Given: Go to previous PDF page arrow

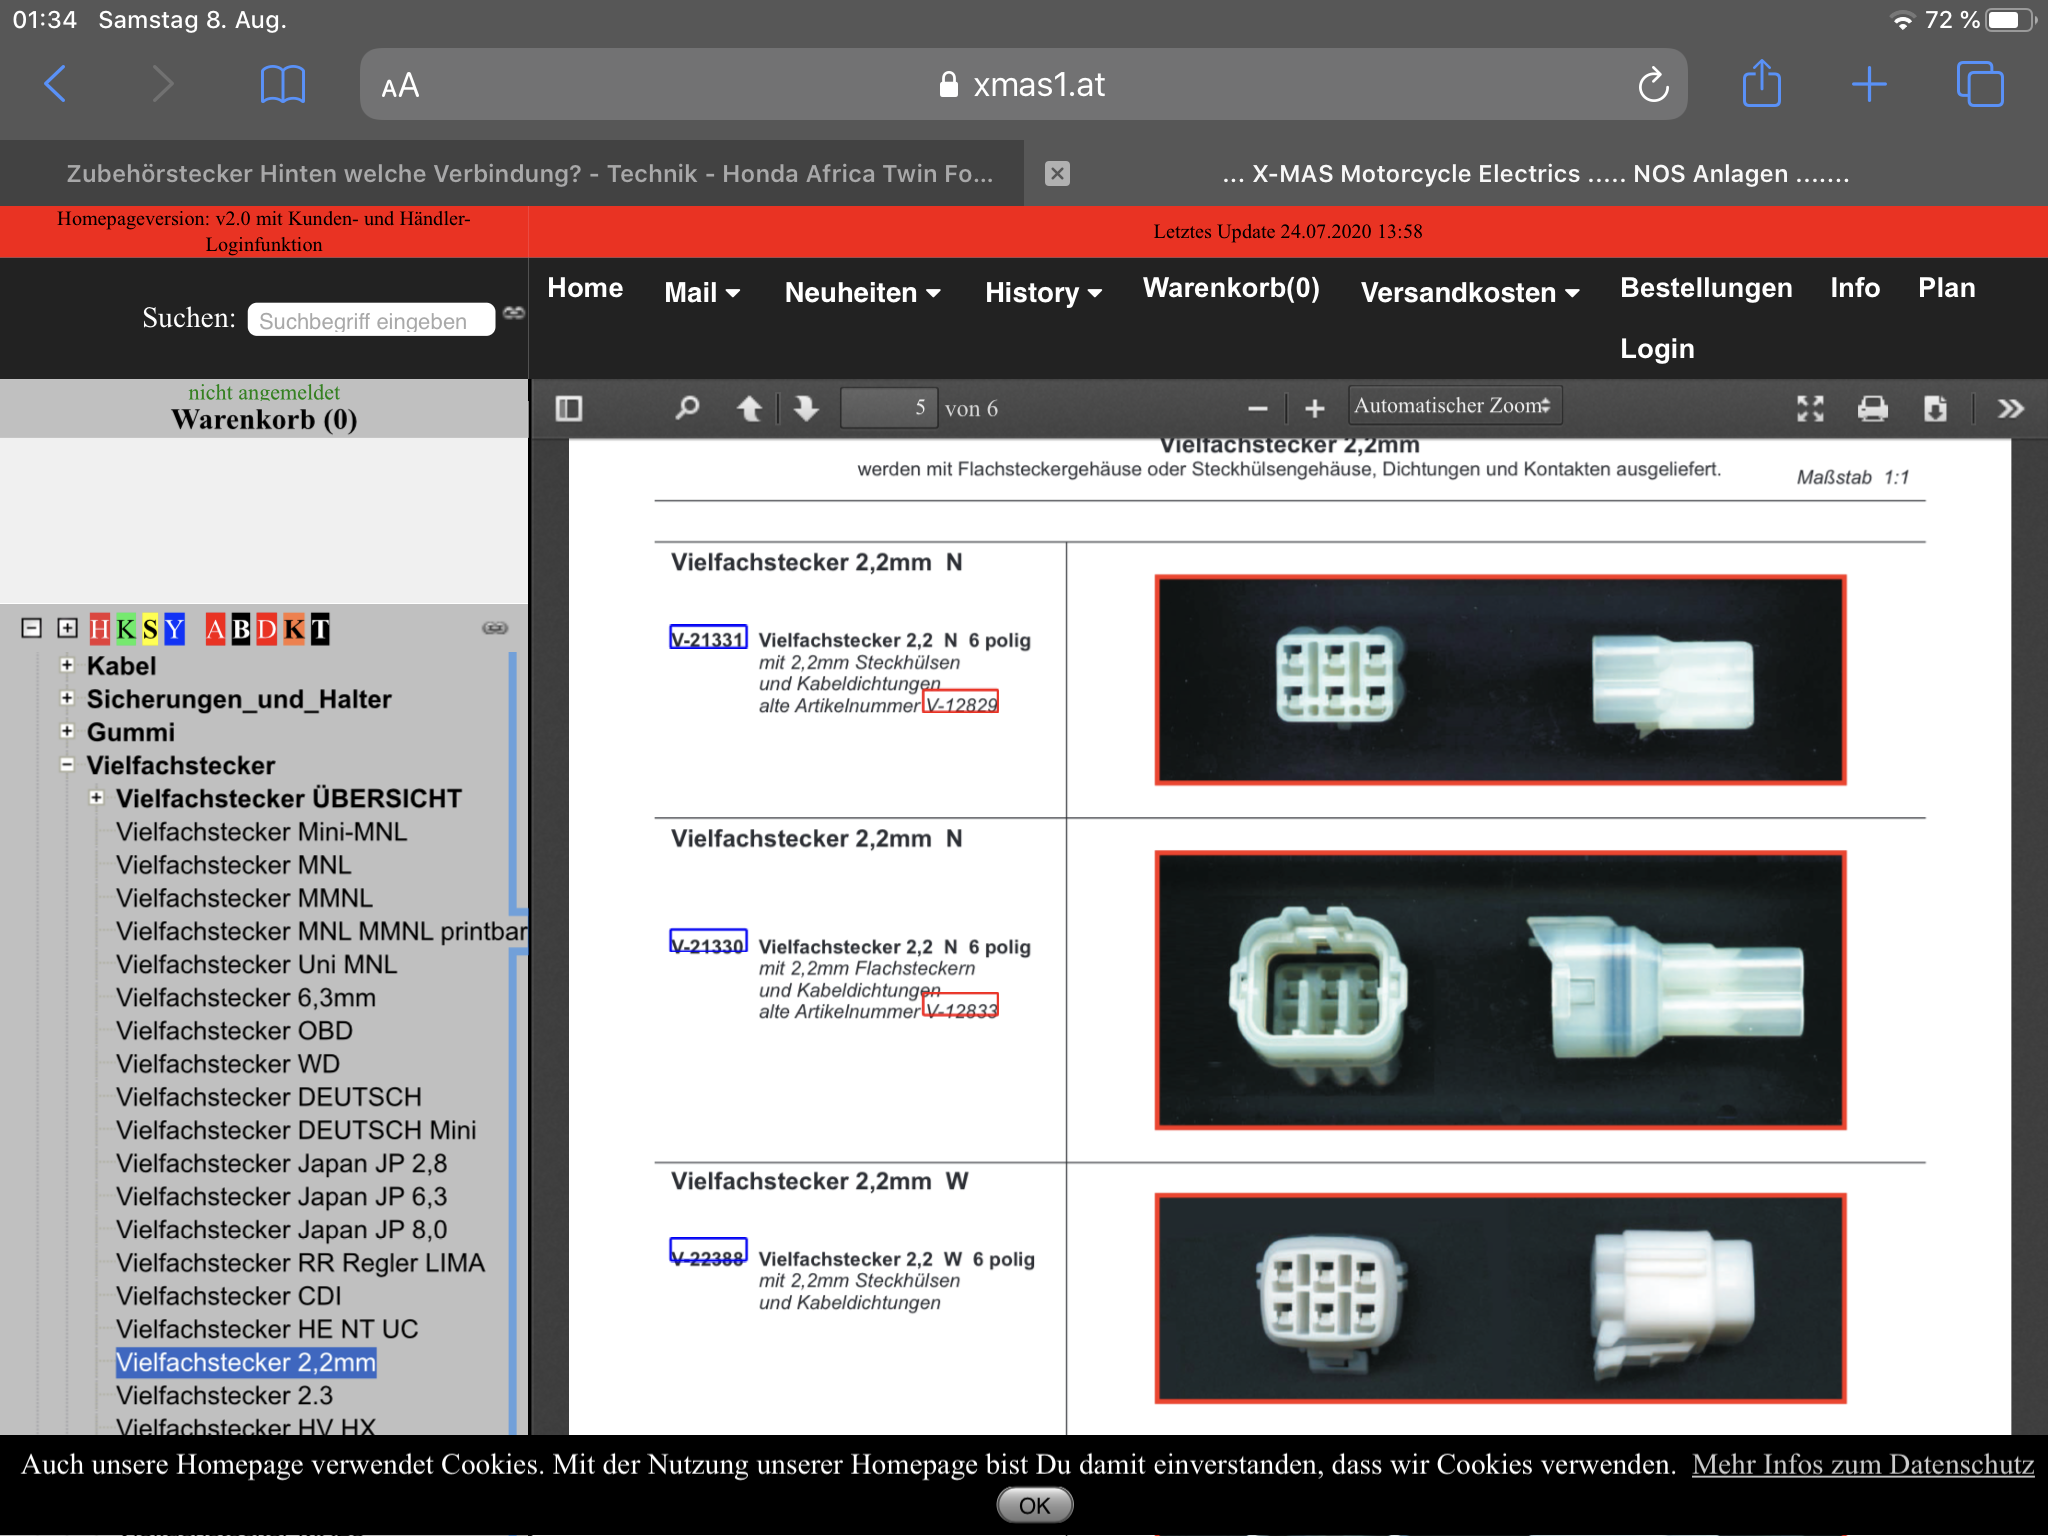Looking at the screenshot, I should click(x=749, y=408).
